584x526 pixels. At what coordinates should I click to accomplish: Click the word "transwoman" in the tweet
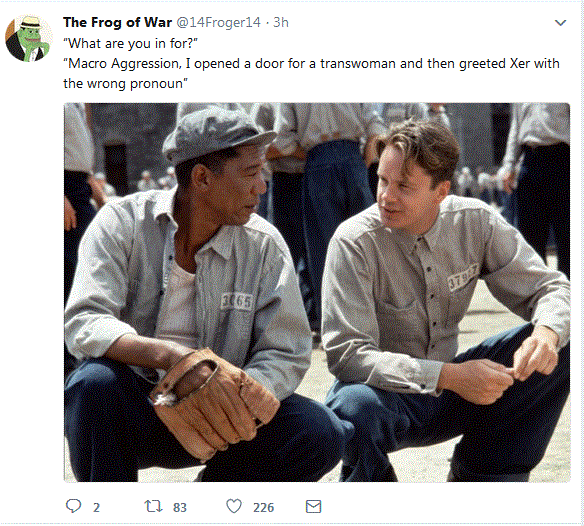coord(358,63)
